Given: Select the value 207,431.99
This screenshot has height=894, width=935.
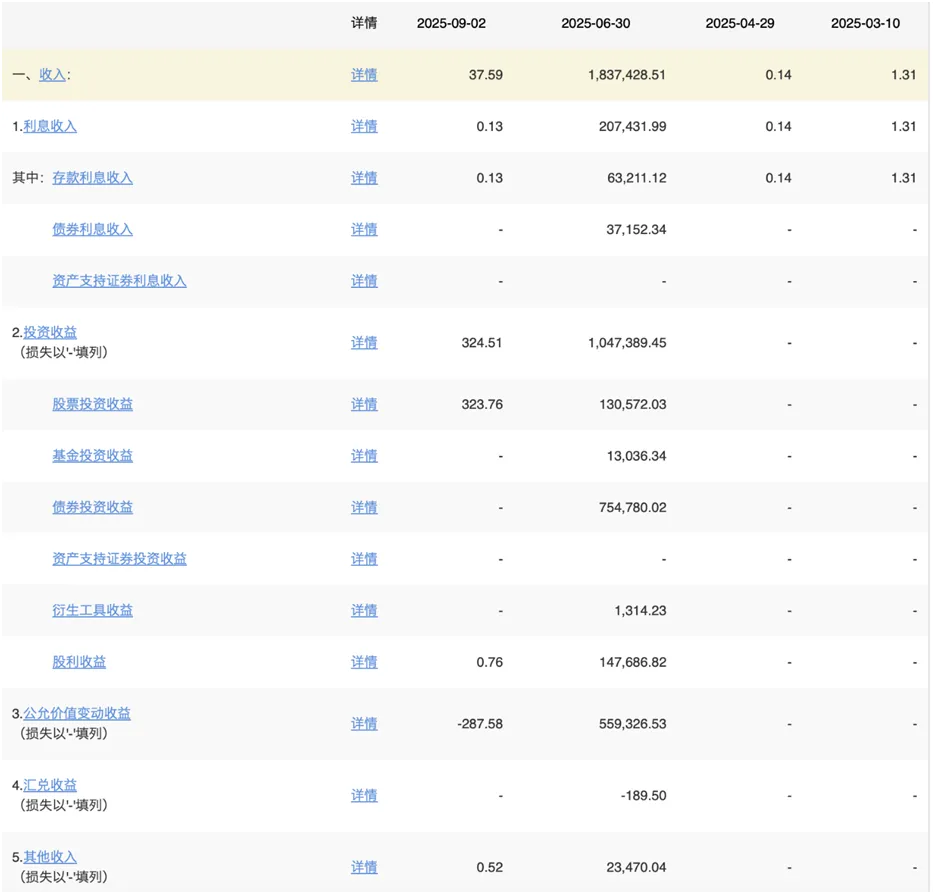Looking at the screenshot, I should [633, 126].
